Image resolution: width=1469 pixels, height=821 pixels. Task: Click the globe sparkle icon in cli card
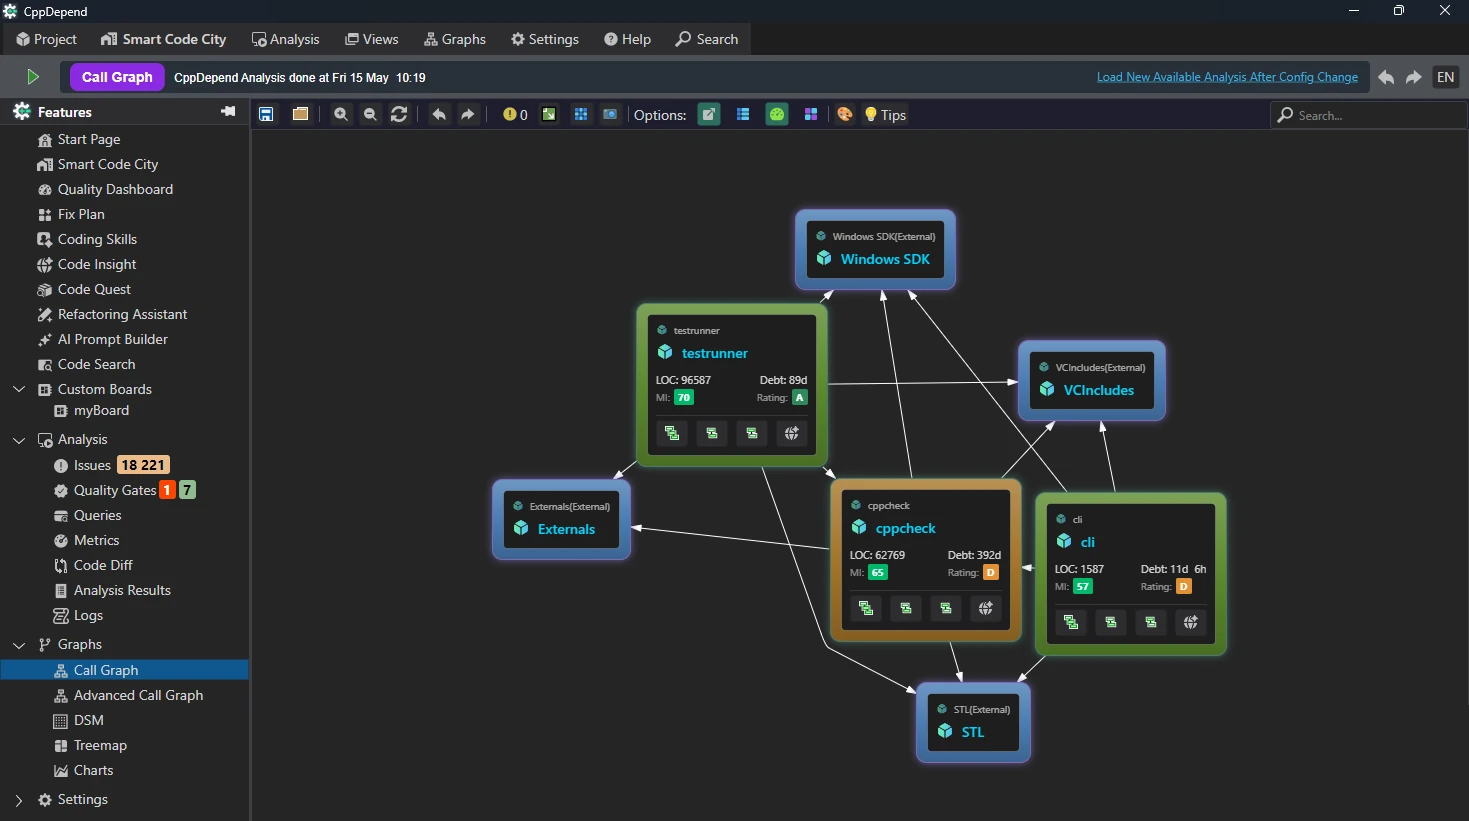coord(1191,622)
